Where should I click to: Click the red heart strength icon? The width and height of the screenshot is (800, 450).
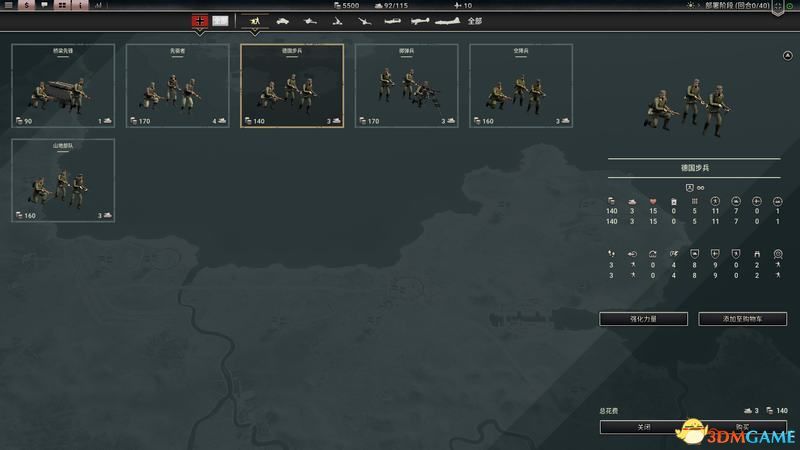[653, 202]
